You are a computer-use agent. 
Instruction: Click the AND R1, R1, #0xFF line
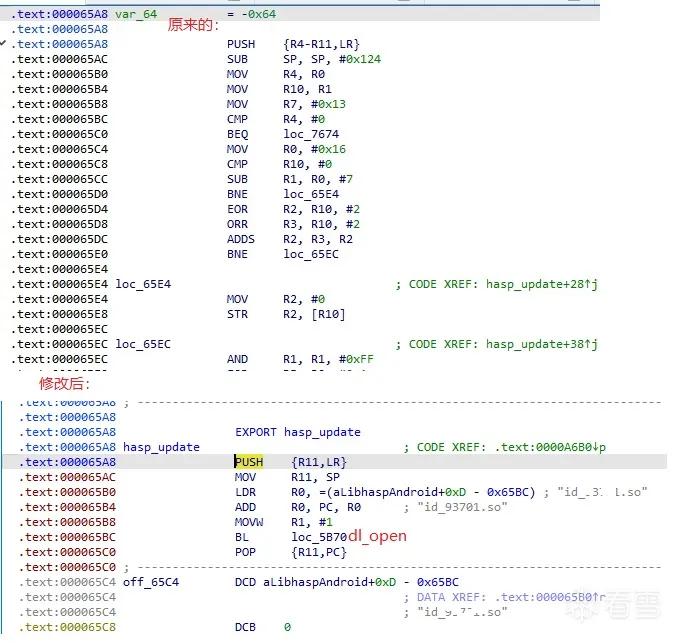point(300,359)
